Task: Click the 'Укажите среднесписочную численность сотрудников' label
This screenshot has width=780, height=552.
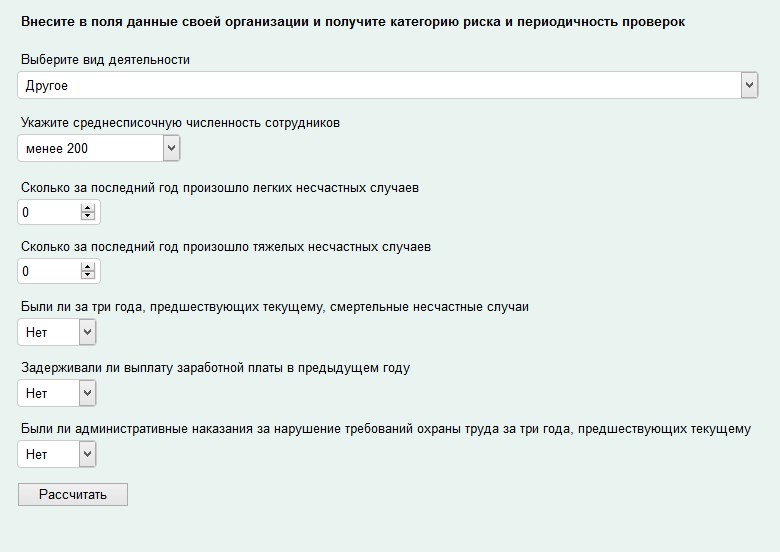Action: tap(180, 123)
